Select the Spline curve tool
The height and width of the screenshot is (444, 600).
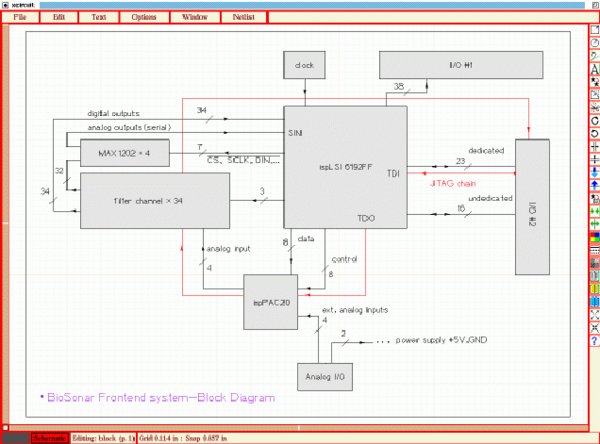(595, 56)
